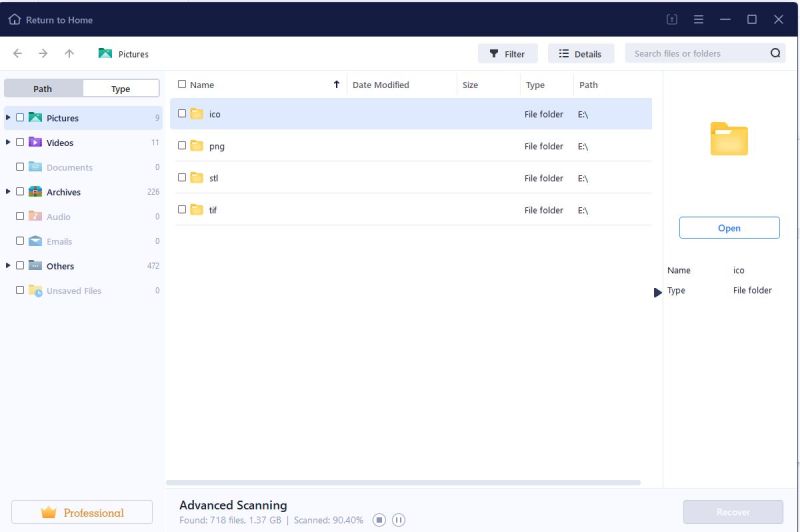Tick the Videos category checkbox

point(20,143)
